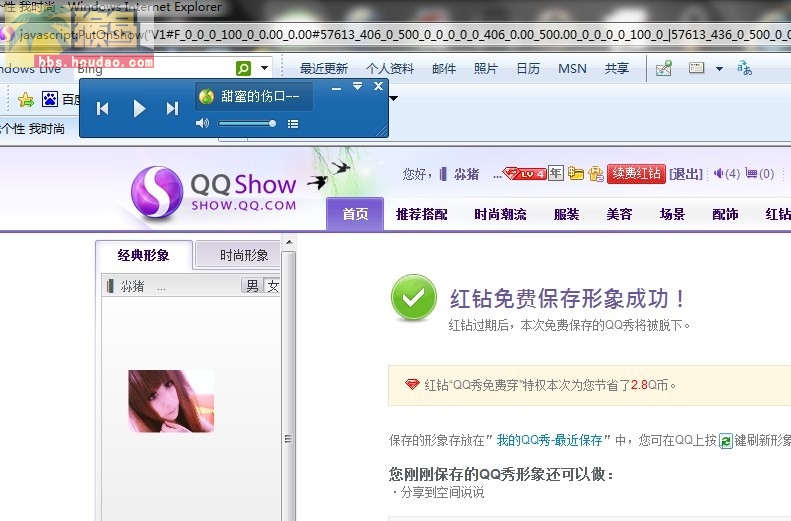Screen dimensions: 791x521
Task: Click 分享到空间说说
Action: [442, 492]
